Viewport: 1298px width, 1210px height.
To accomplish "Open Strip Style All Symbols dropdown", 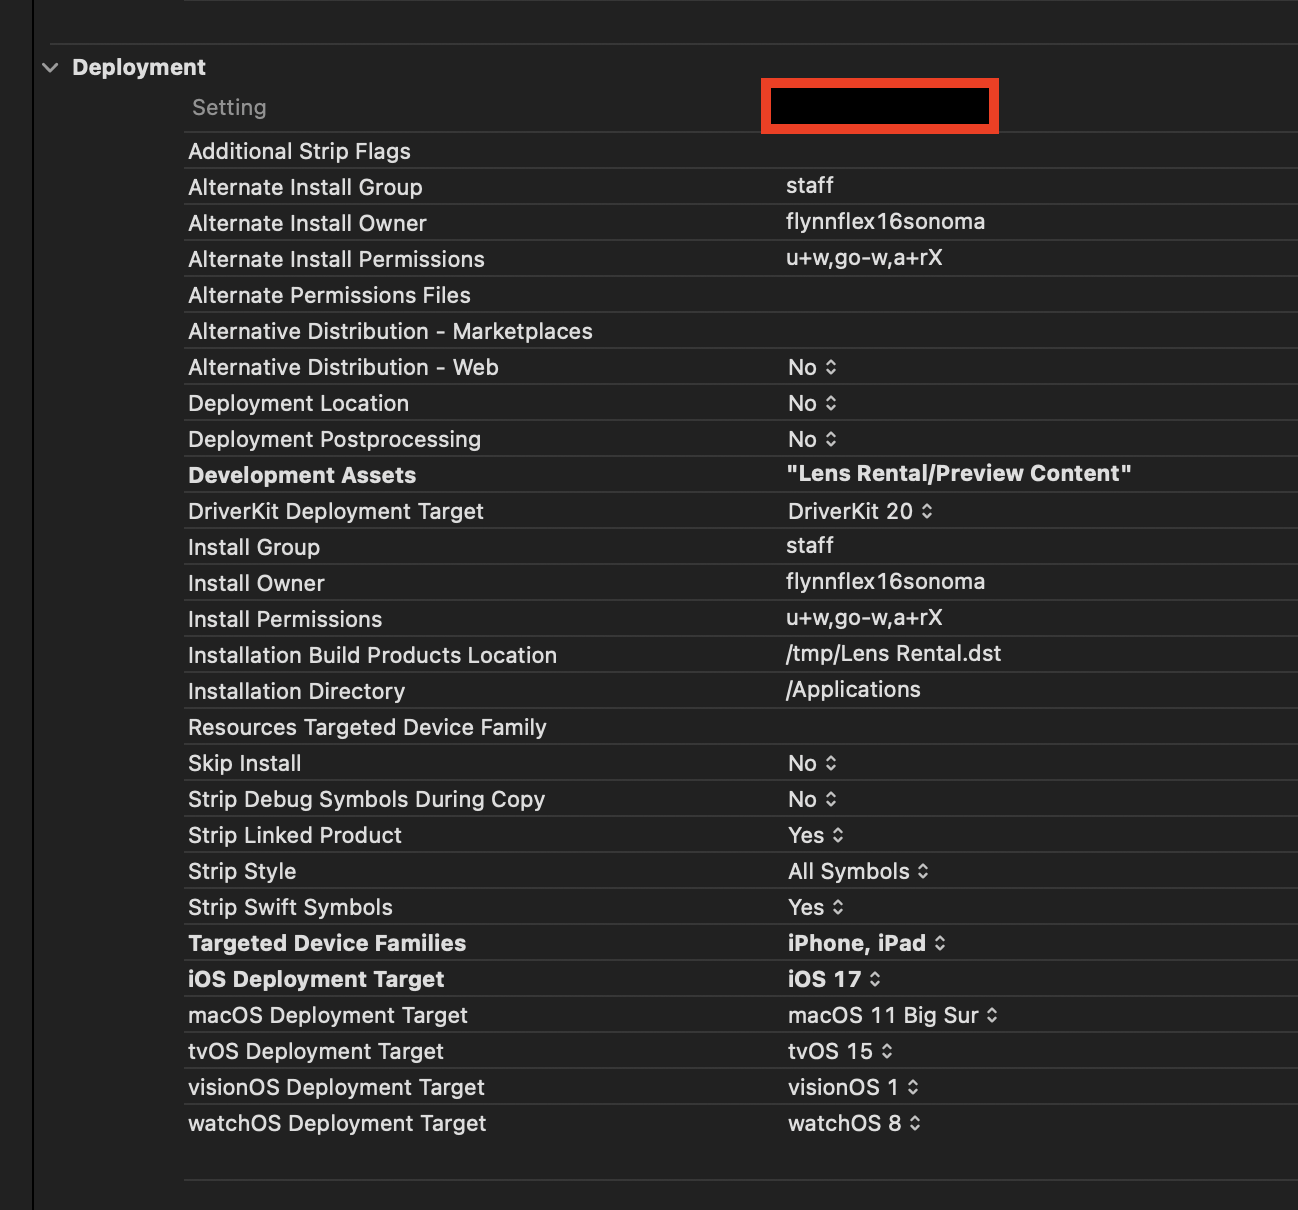I will point(858,872).
